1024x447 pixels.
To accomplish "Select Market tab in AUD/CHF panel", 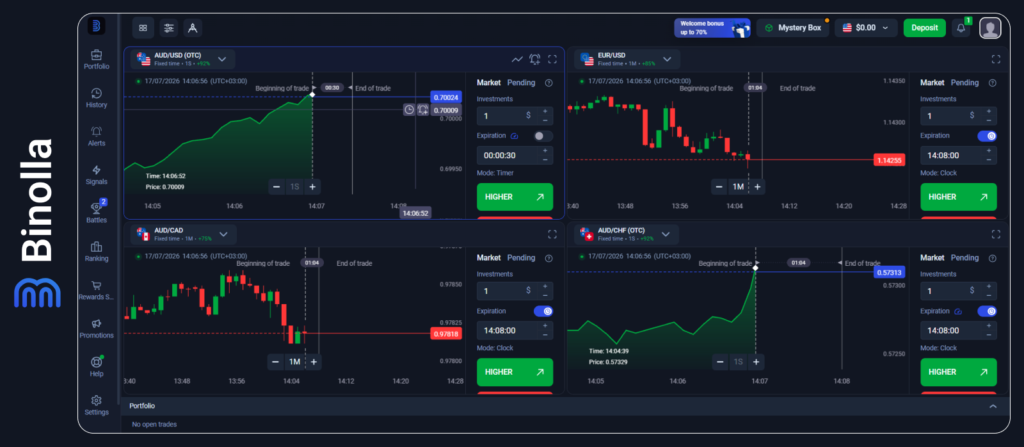I will point(932,257).
